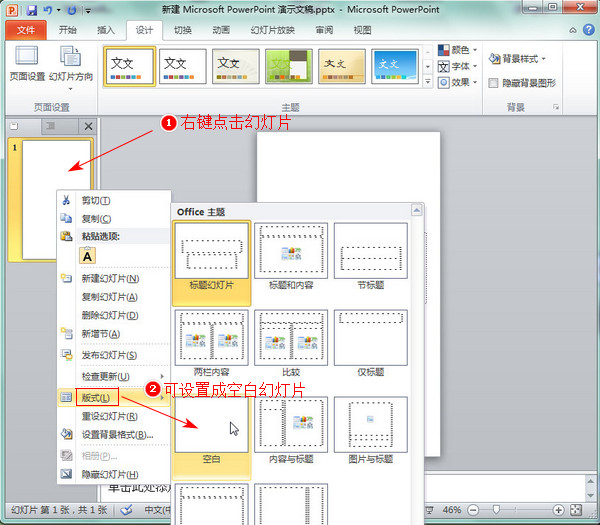The image size is (600, 525).
Task: Click the Redo icon in quick access toolbar
Action: 72,10
